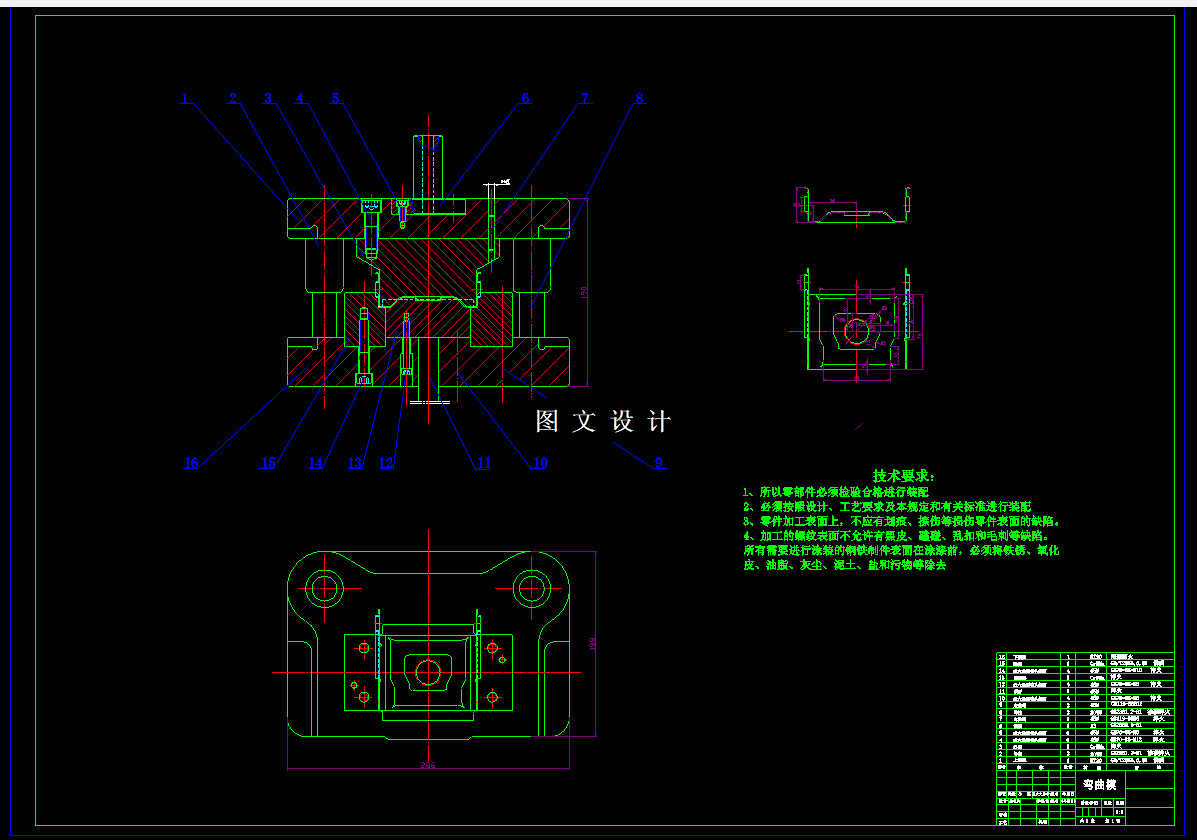Select requirement line 2 starting 必须按照设计

[887, 506]
